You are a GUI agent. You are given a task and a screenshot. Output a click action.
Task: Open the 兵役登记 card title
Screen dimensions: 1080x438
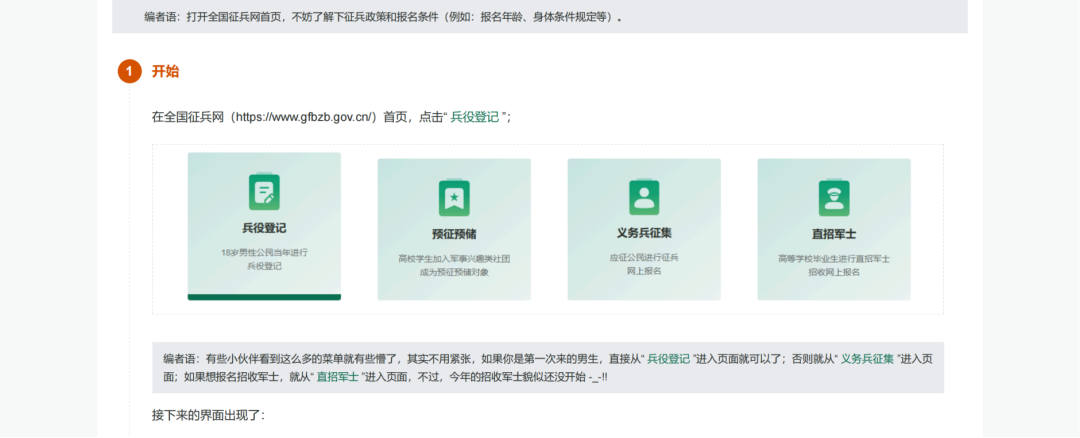264,228
